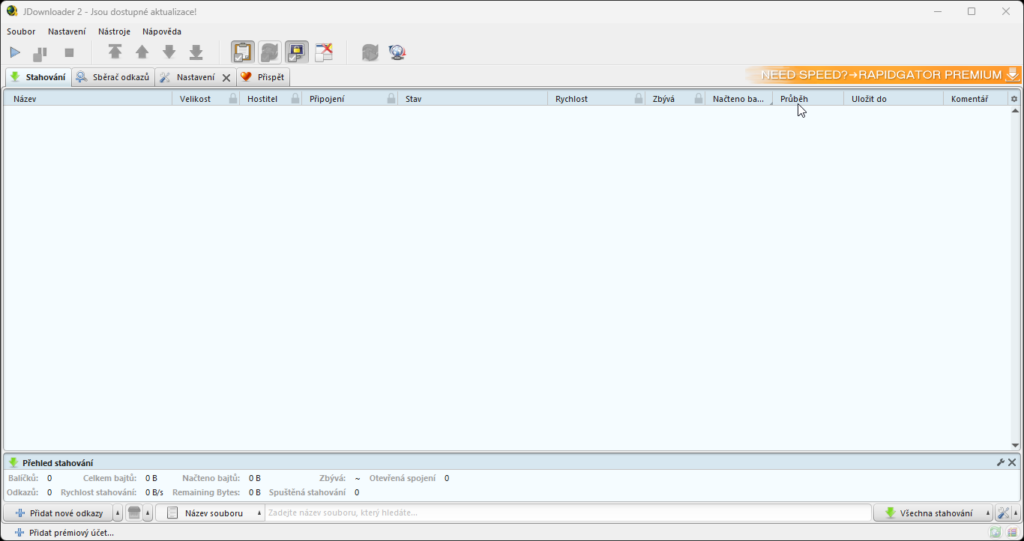Click the file name search input field
Viewport: 1024px width, 541px height.
[567, 513]
